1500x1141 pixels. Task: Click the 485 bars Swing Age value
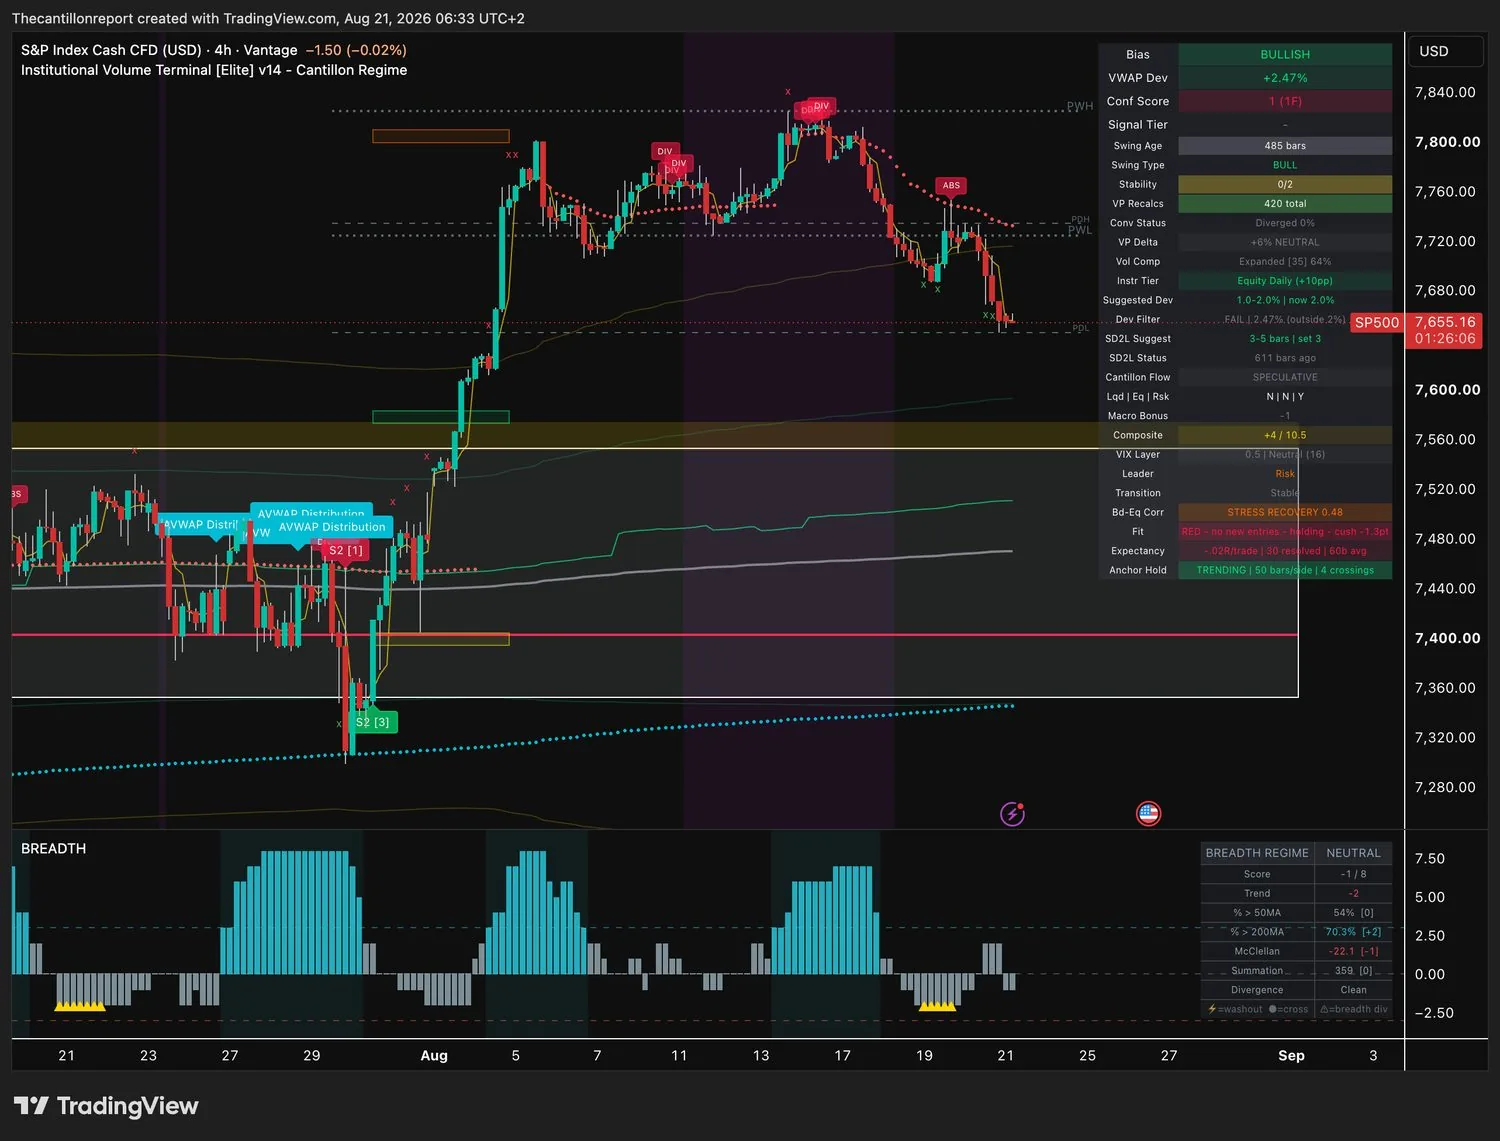(1285, 146)
